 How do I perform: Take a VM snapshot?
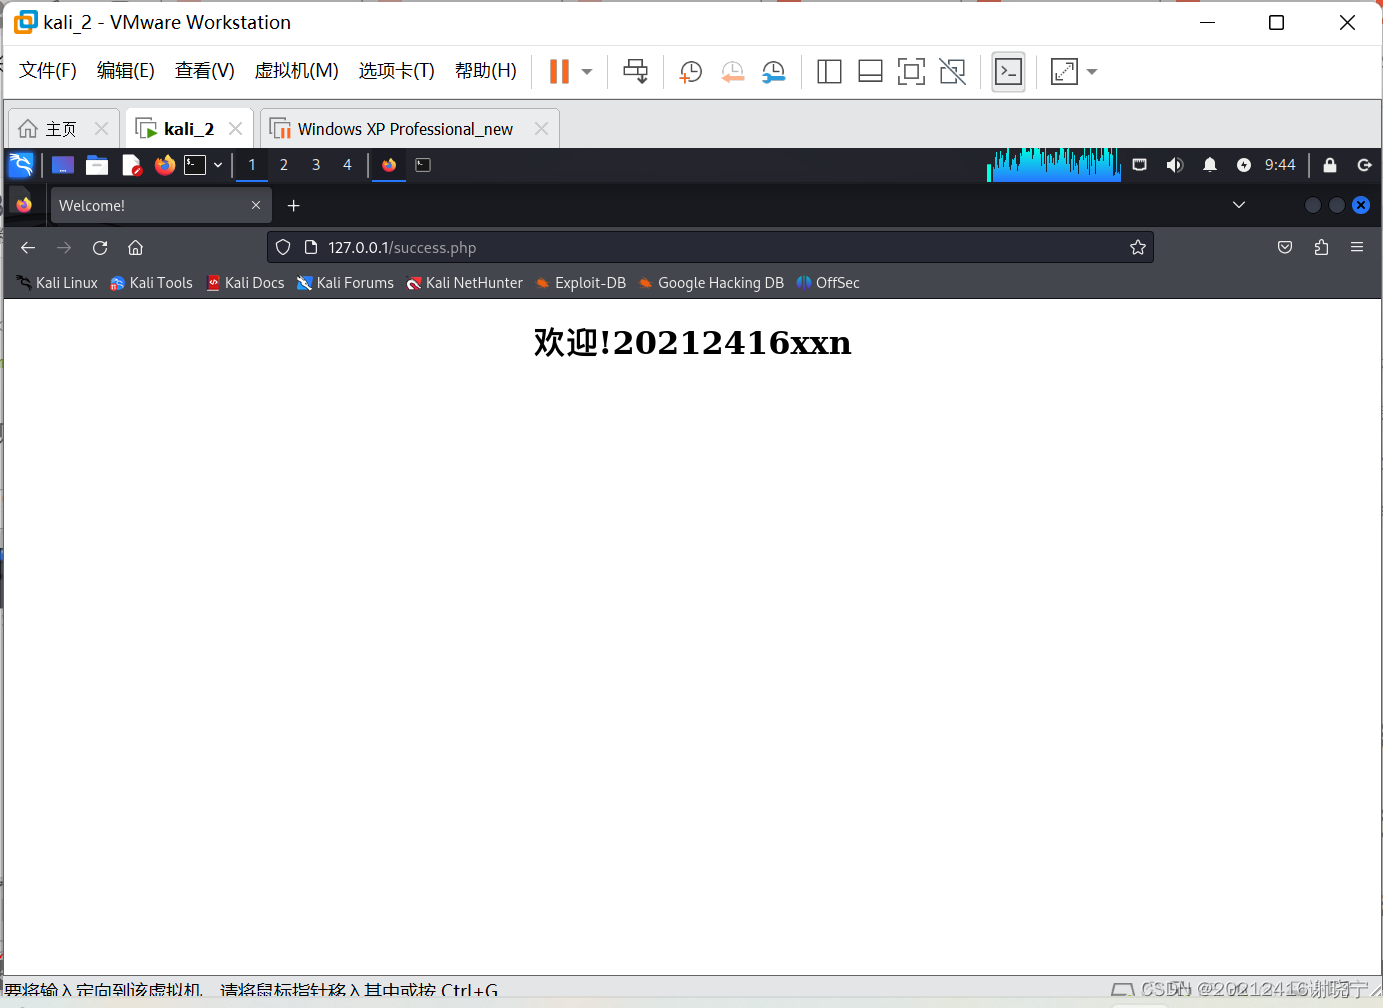[690, 72]
